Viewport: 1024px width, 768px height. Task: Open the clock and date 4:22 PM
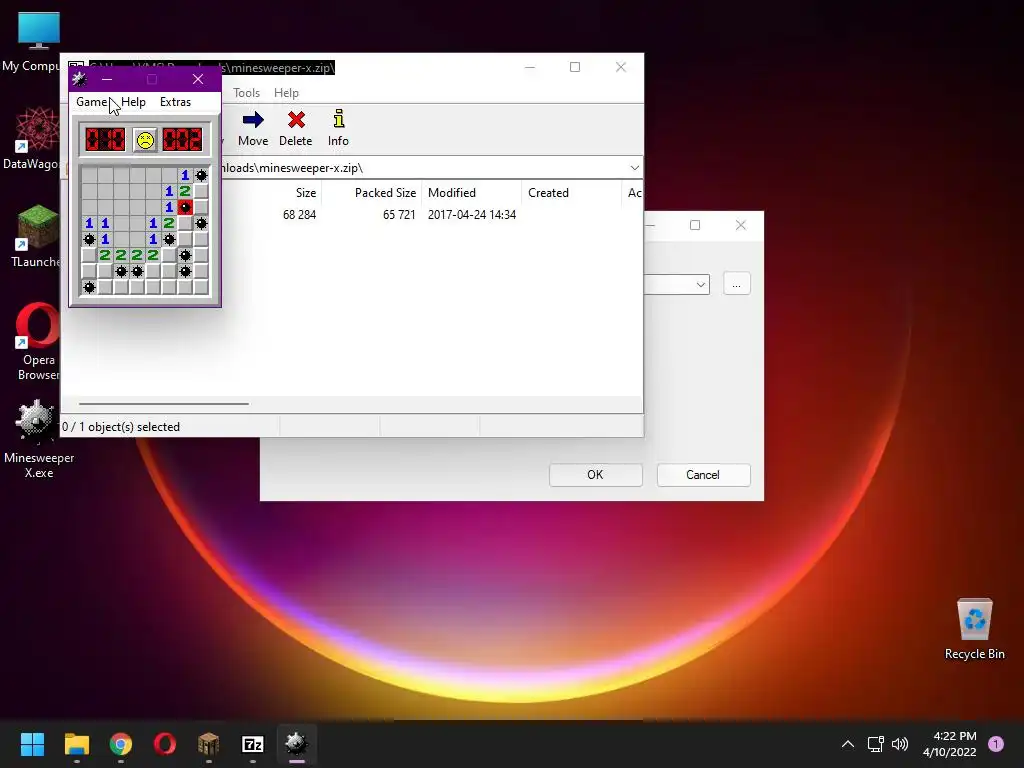[950, 744]
